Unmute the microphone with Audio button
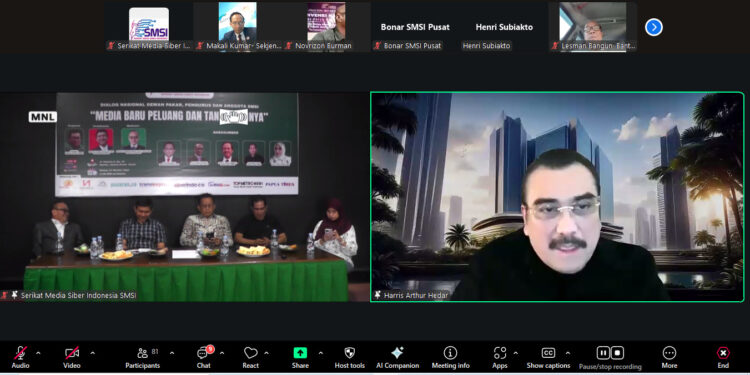Viewport: 750px width, 375px height. tap(20, 357)
